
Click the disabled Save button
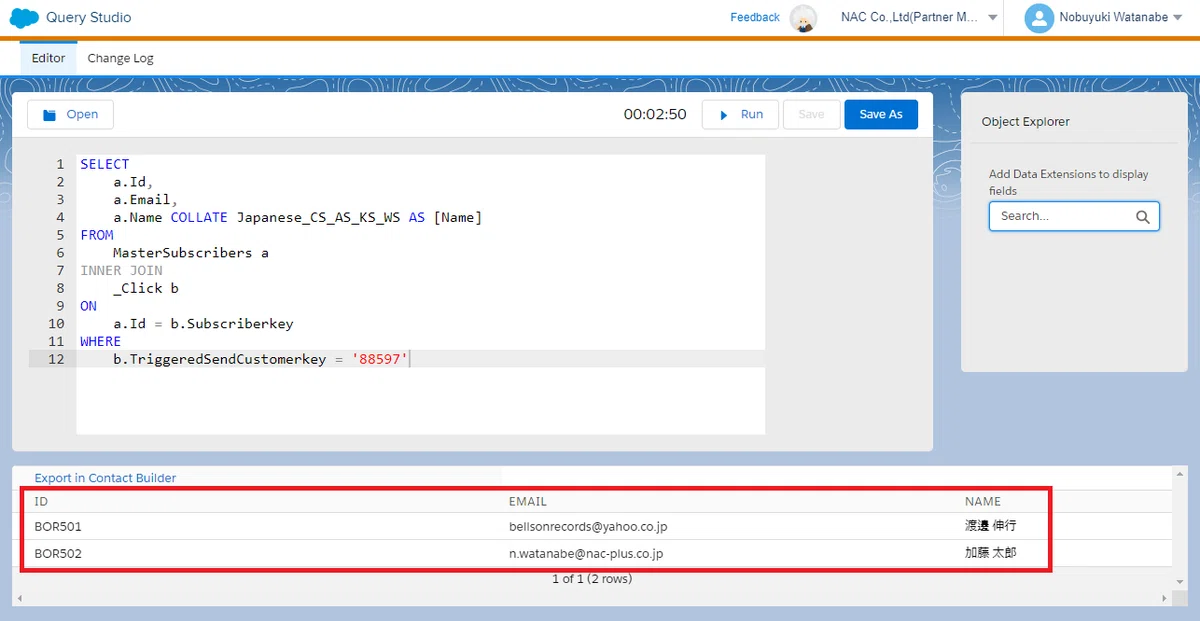[811, 114]
